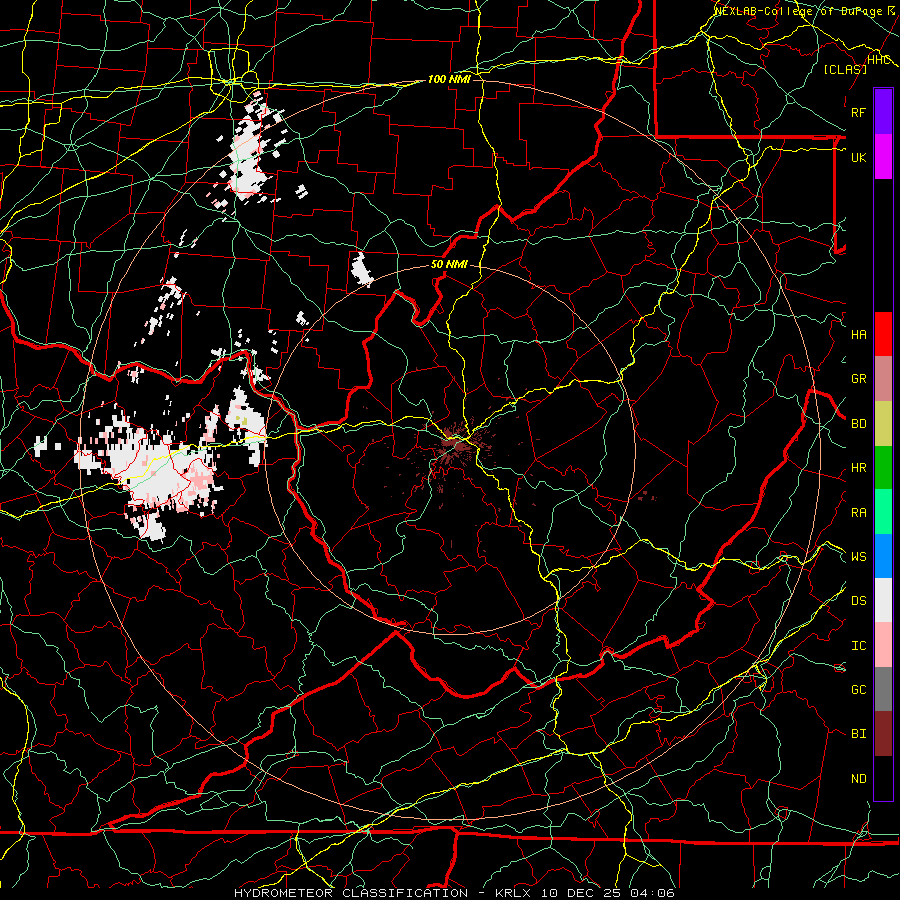Select the 'GC' legend label

click(858, 690)
